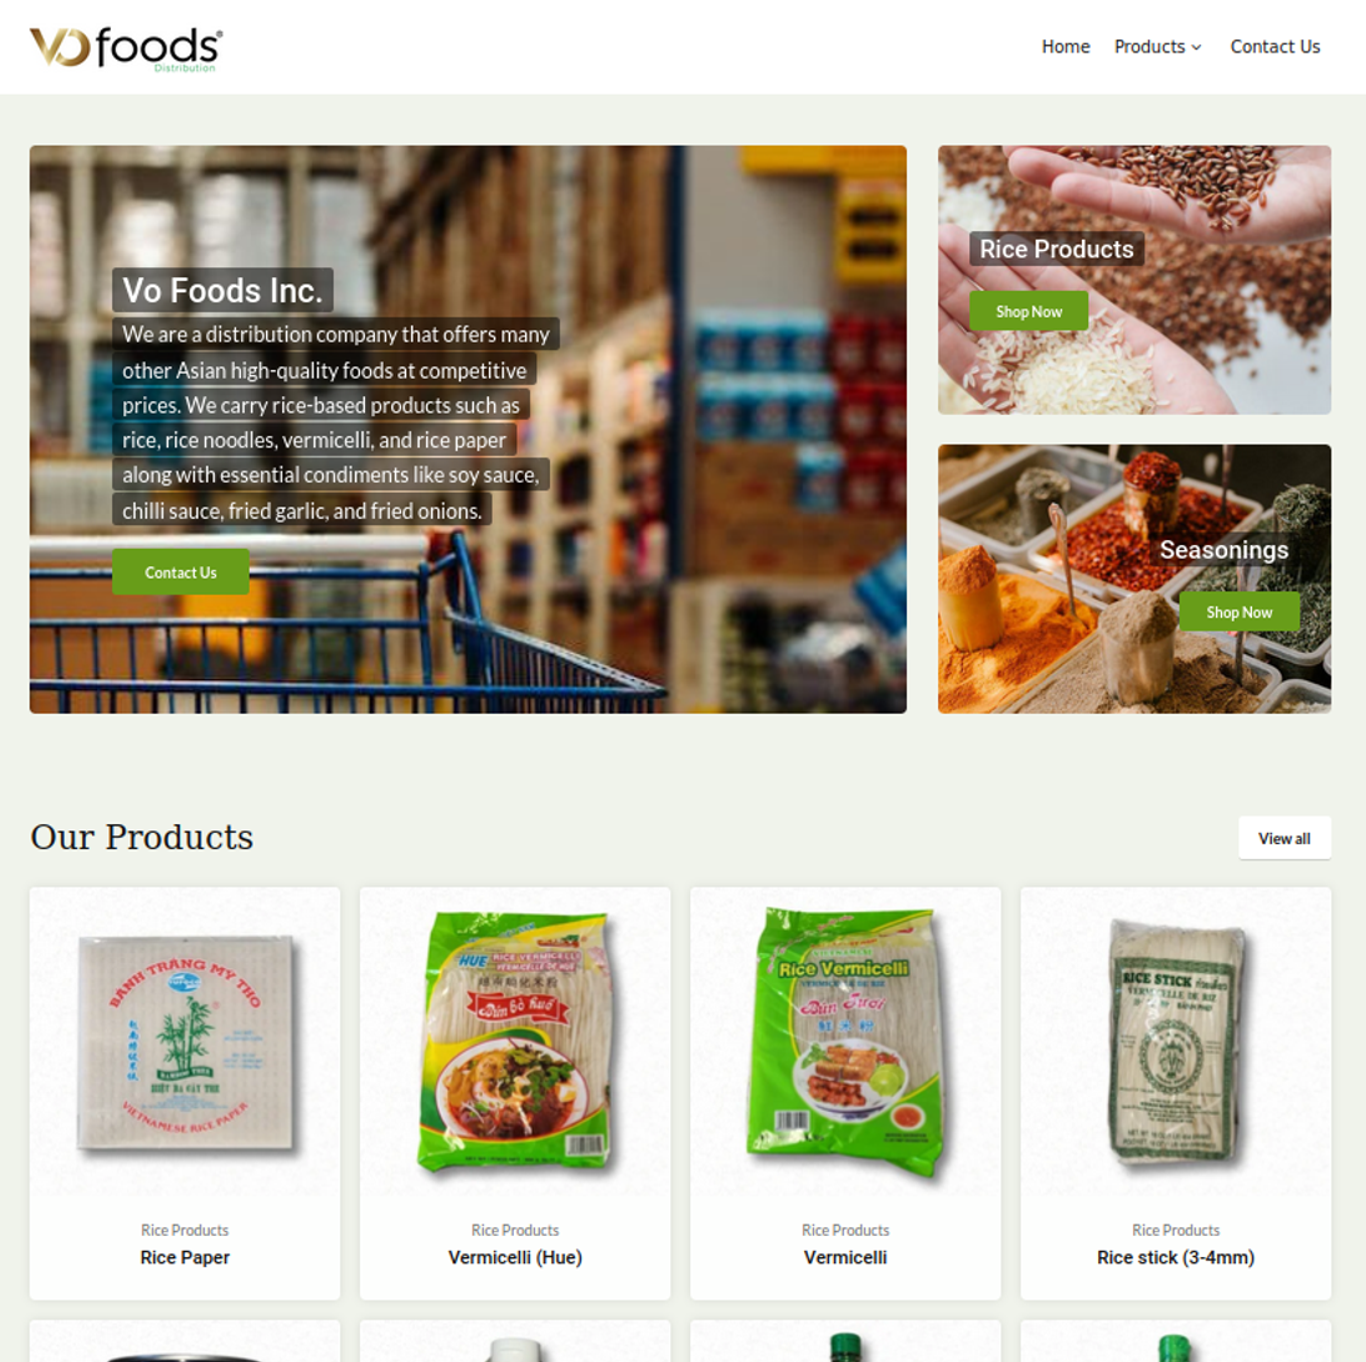Open the Vermicelli (Hue) title link
Viewport: 1366px width, 1362px height.
515,1257
